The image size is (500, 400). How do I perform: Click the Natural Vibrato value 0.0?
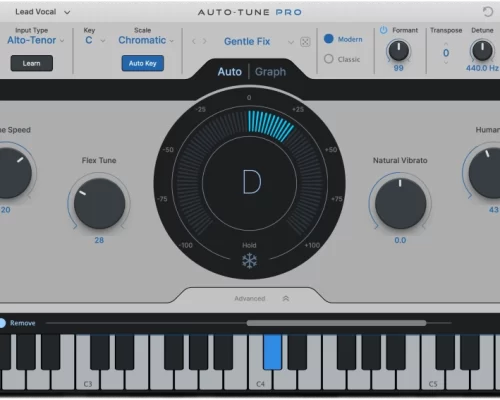tap(400, 240)
